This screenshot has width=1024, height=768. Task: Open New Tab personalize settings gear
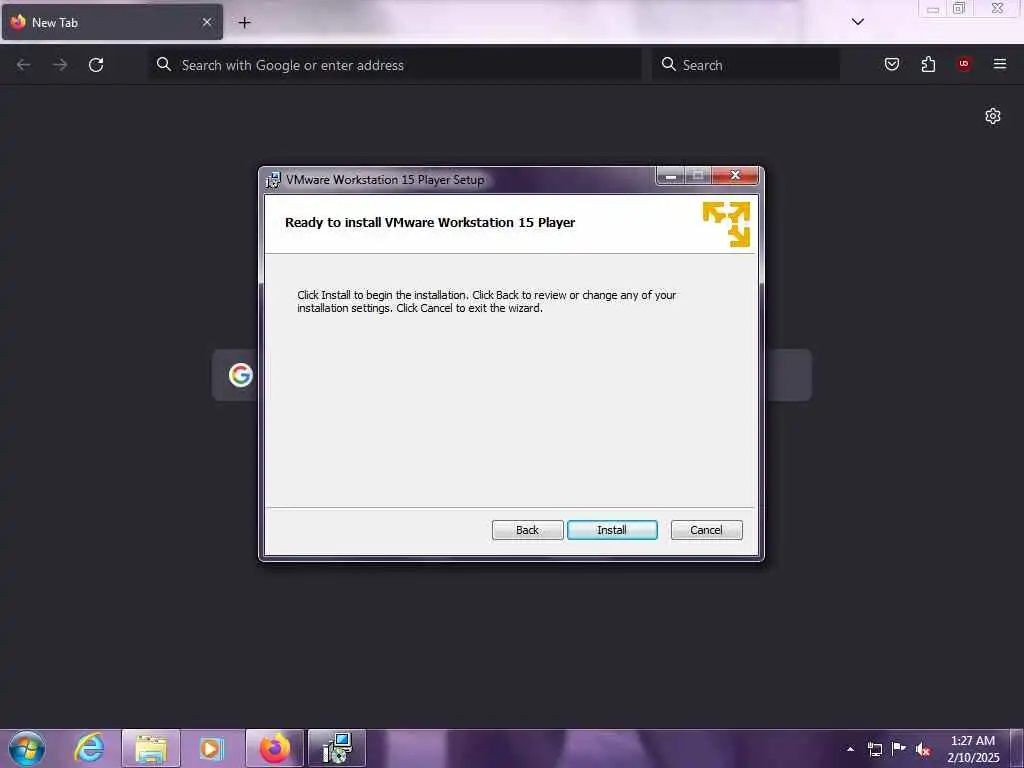pyautogui.click(x=993, y=116)
